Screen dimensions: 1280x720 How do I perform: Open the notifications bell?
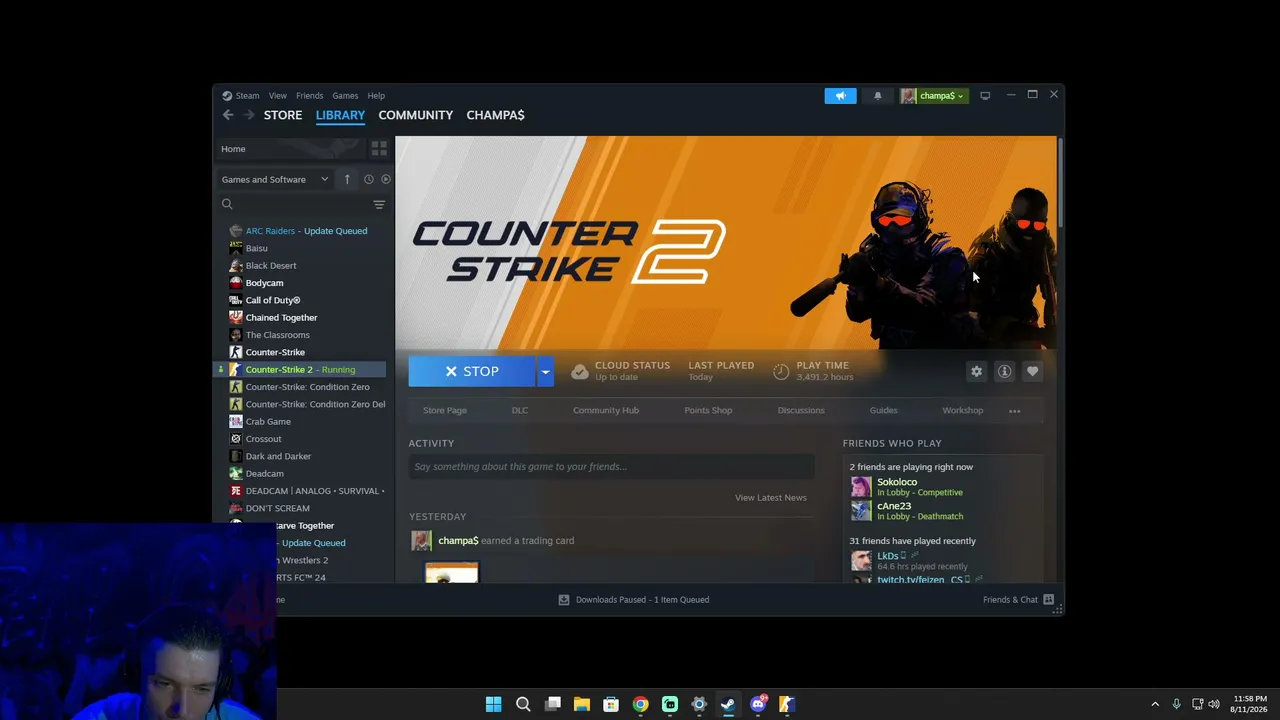click(x=878, y=96)
